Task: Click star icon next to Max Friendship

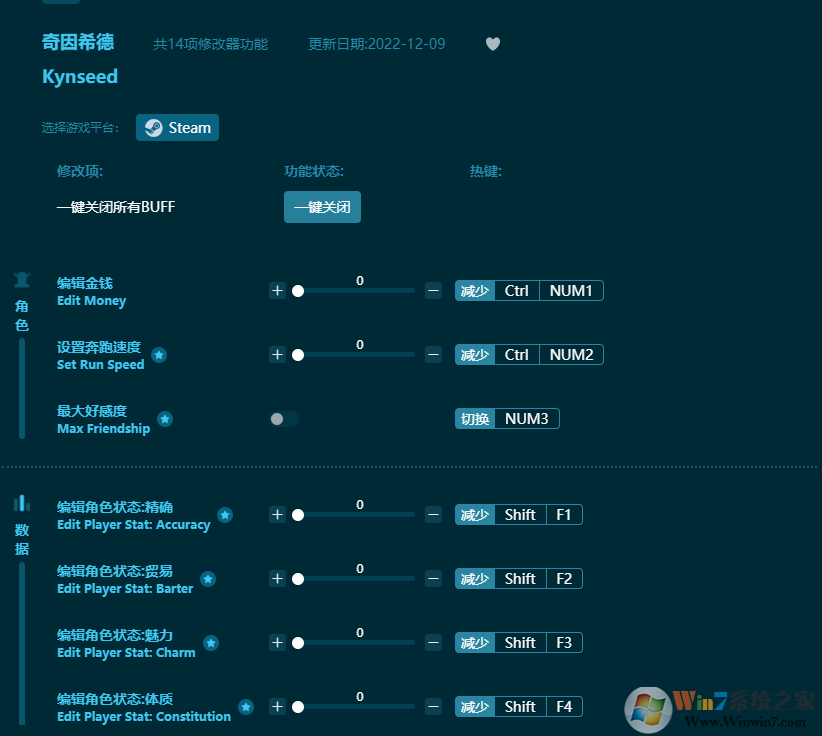Action: pyautogui.click(x=165, y=419)
